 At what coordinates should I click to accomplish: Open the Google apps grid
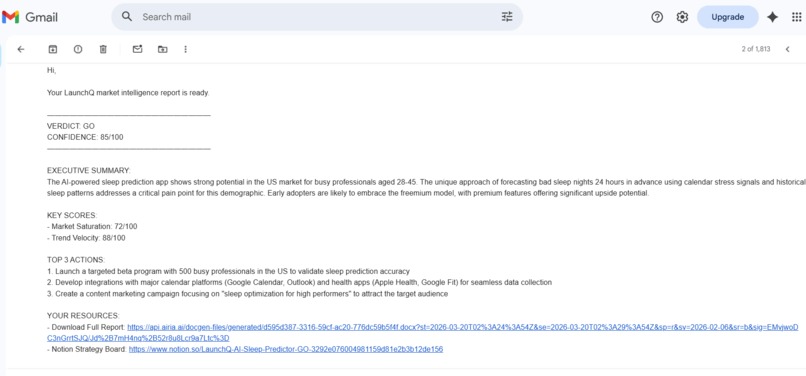click(x=797, y=17)
